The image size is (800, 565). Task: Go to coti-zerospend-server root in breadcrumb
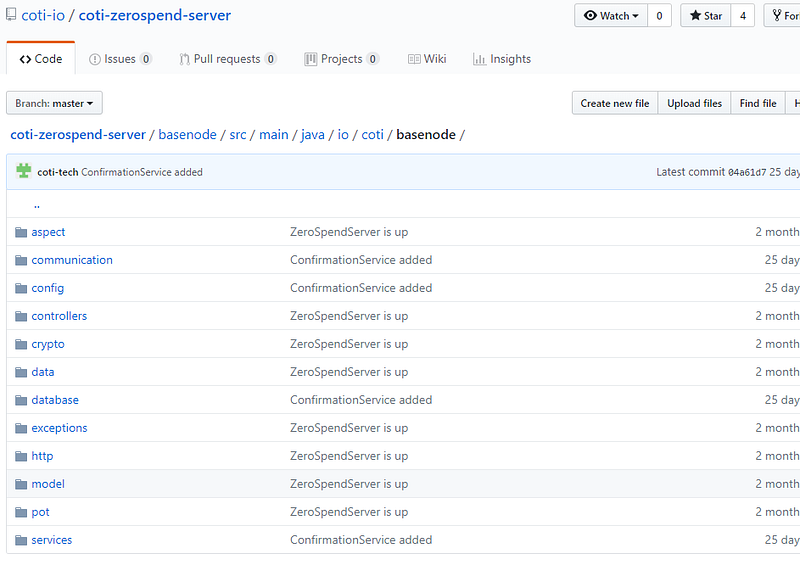pyautogui.click(x=78, y=135)
